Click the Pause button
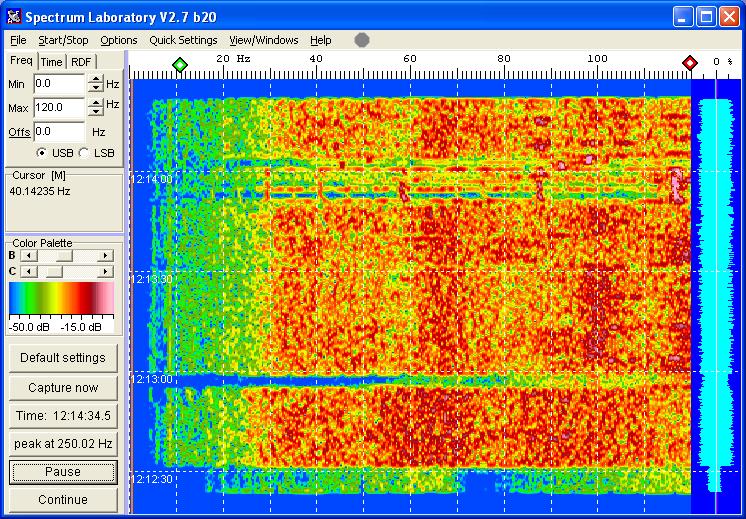 tap(63, 472)
